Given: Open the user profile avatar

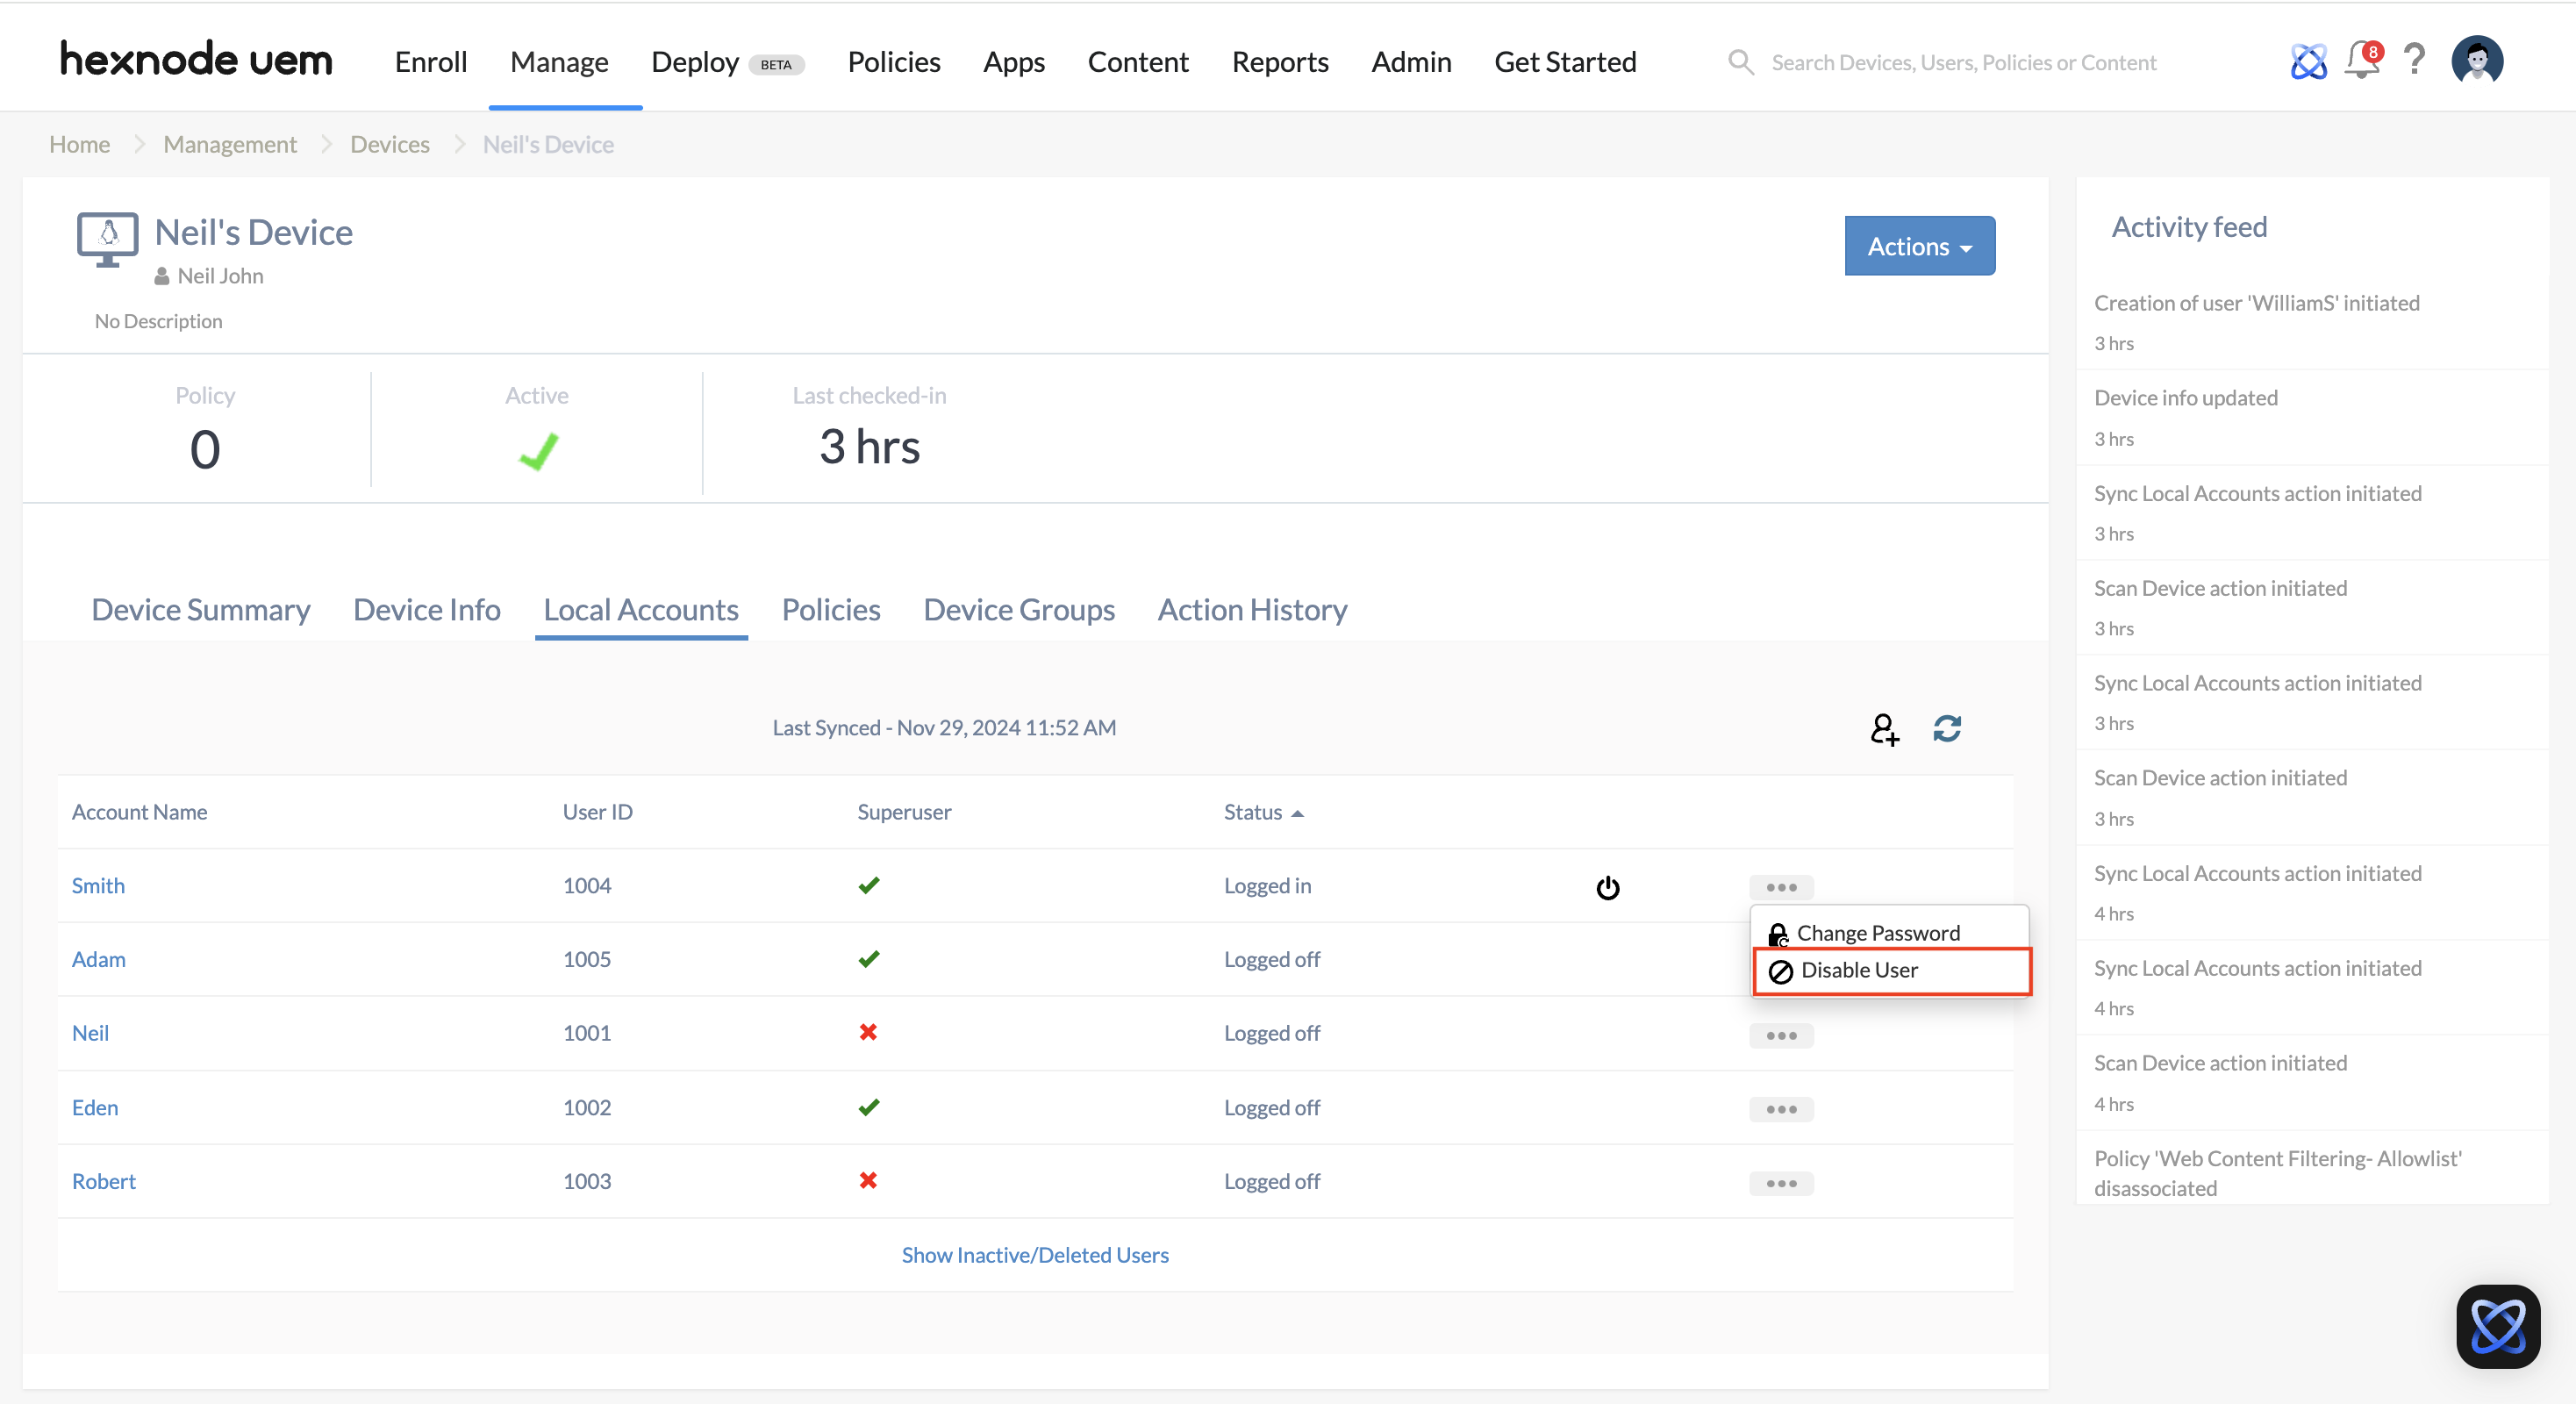Looking at the screenshot, I should [2477, 60].
